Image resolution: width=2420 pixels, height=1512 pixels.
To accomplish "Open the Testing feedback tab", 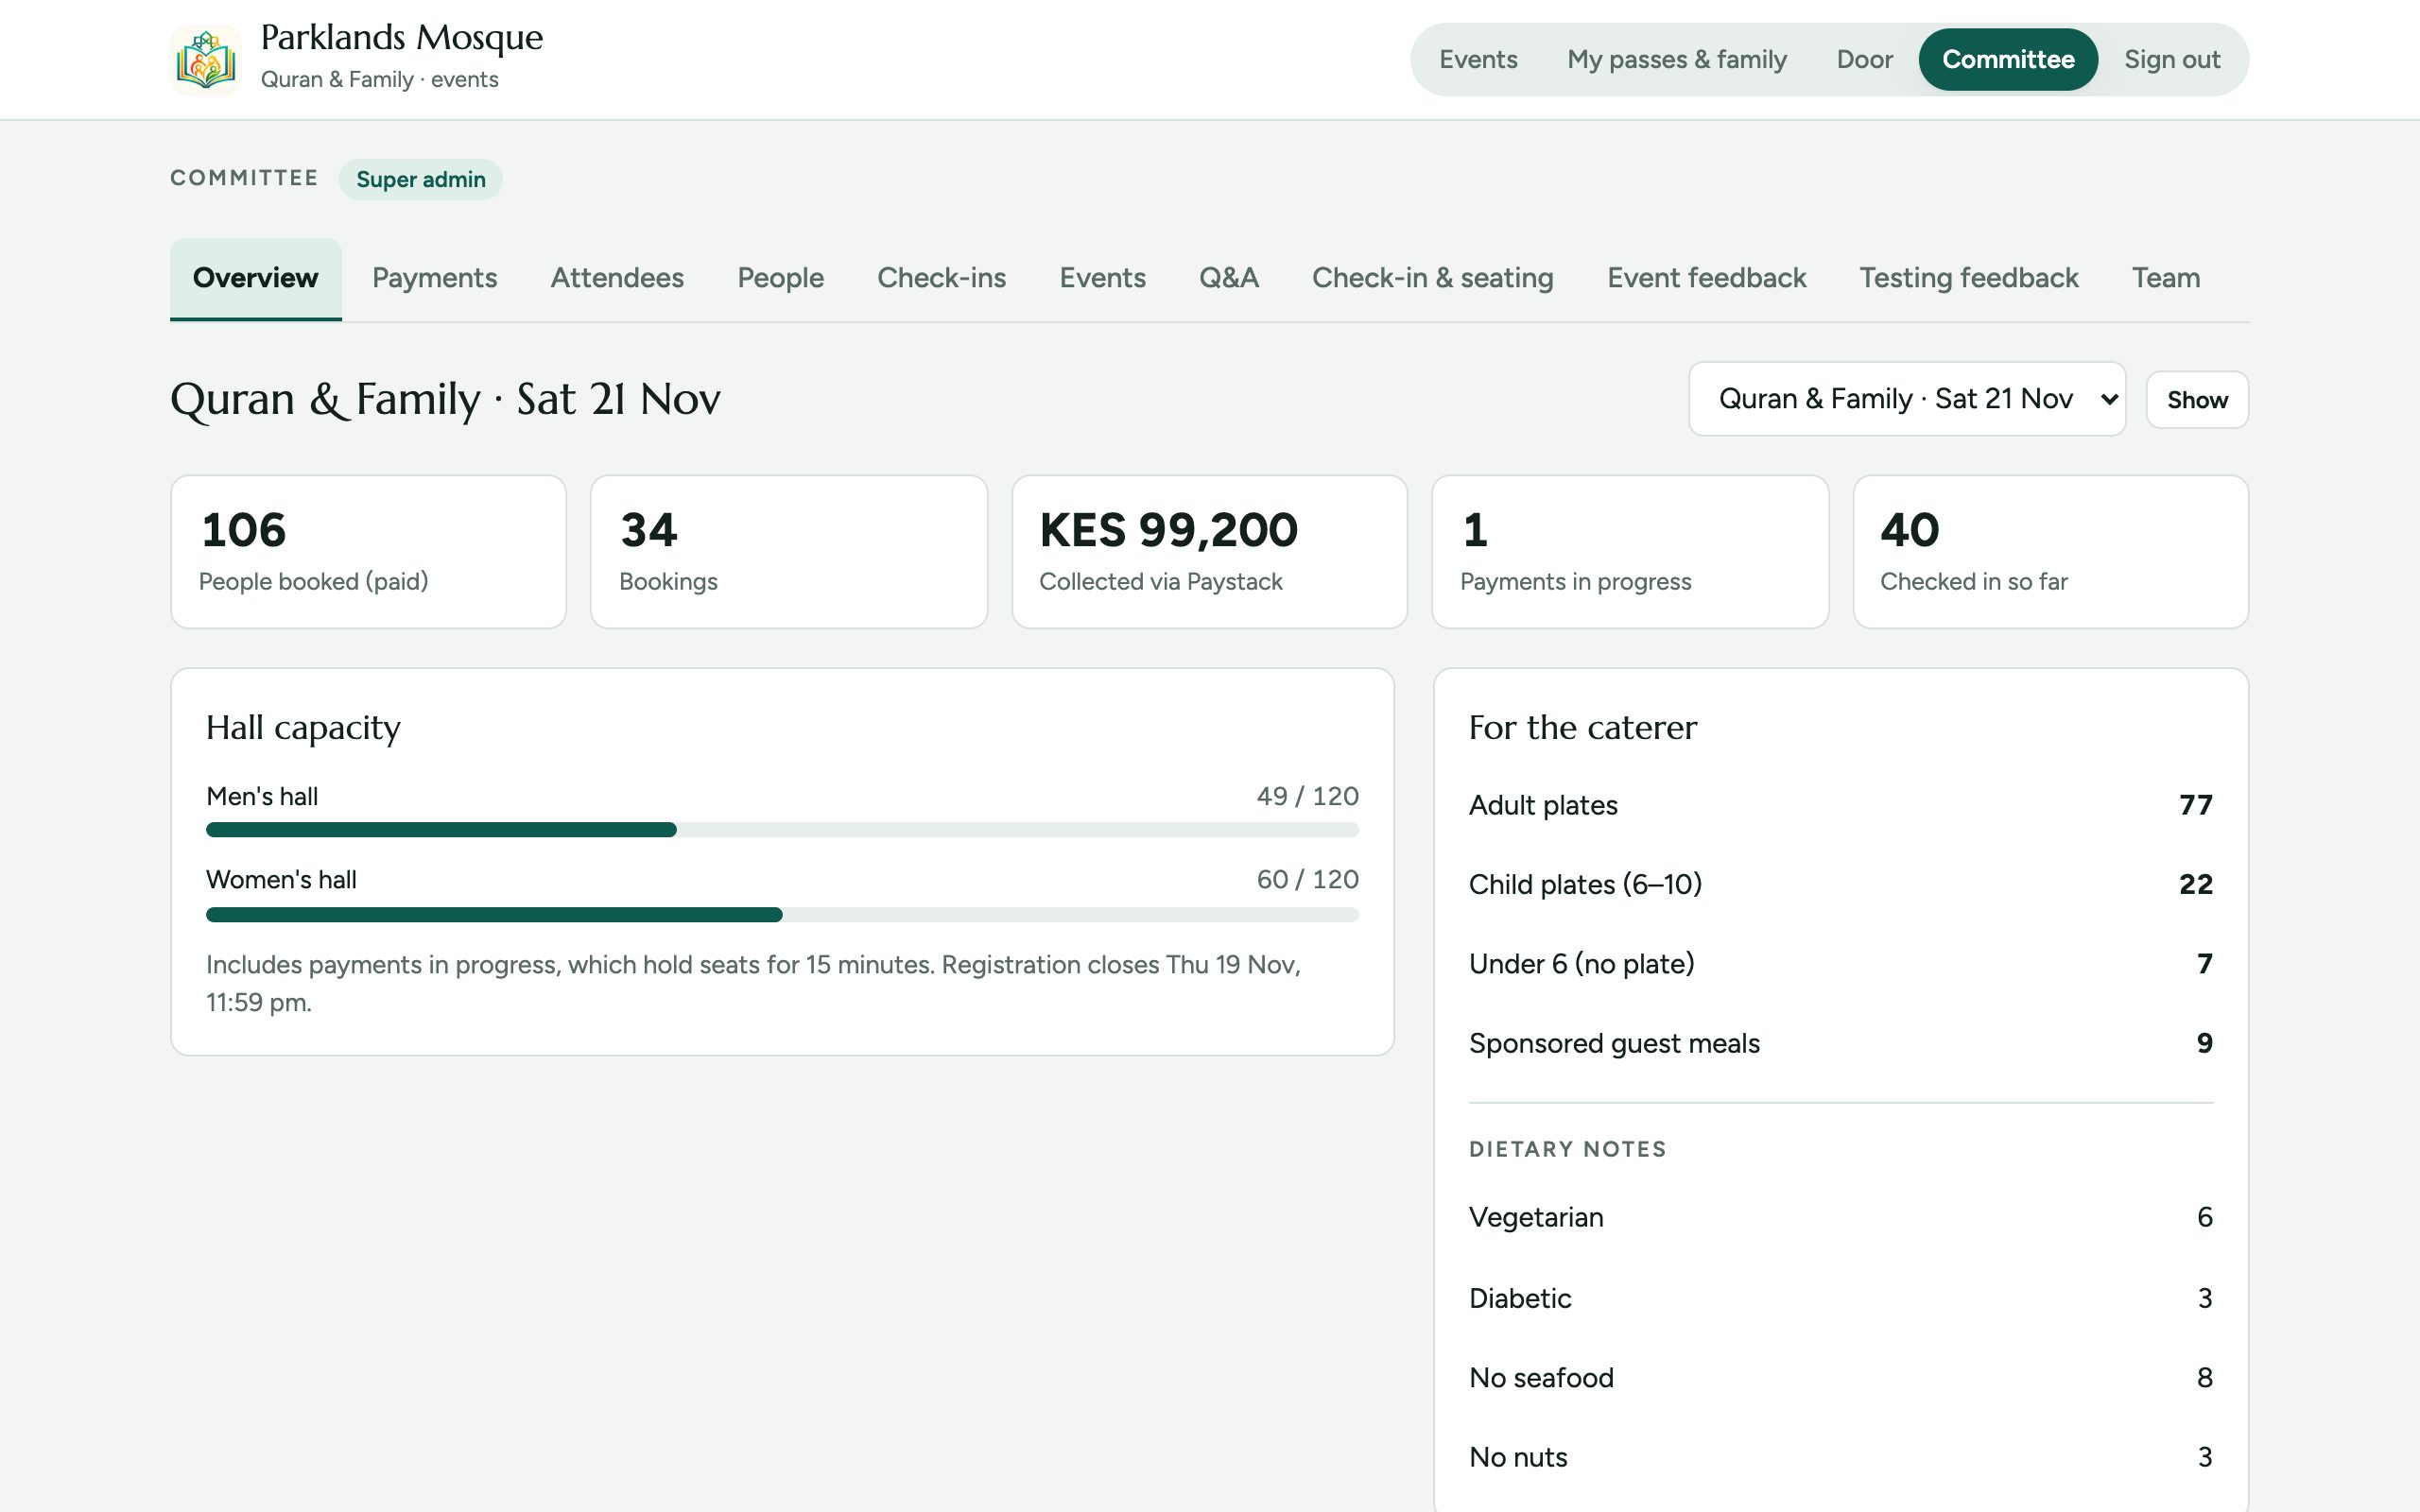I will [1968, 278].
